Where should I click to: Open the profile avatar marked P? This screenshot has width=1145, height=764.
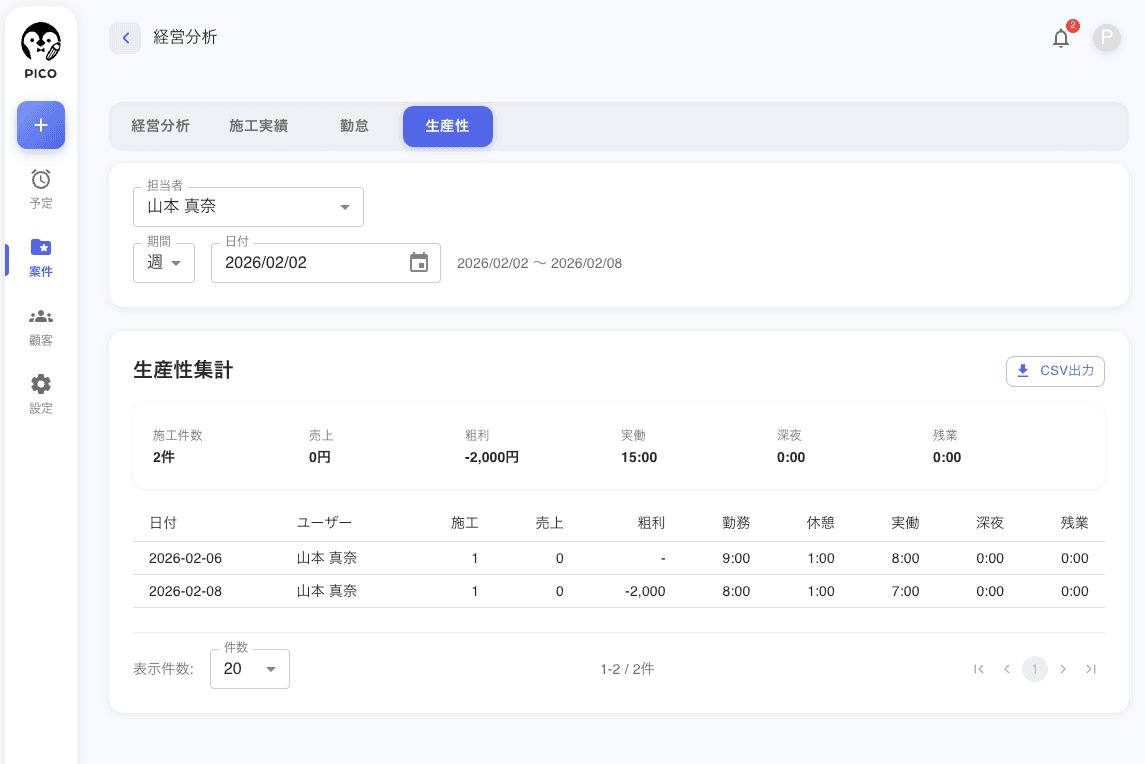[x=1106, y=38]
